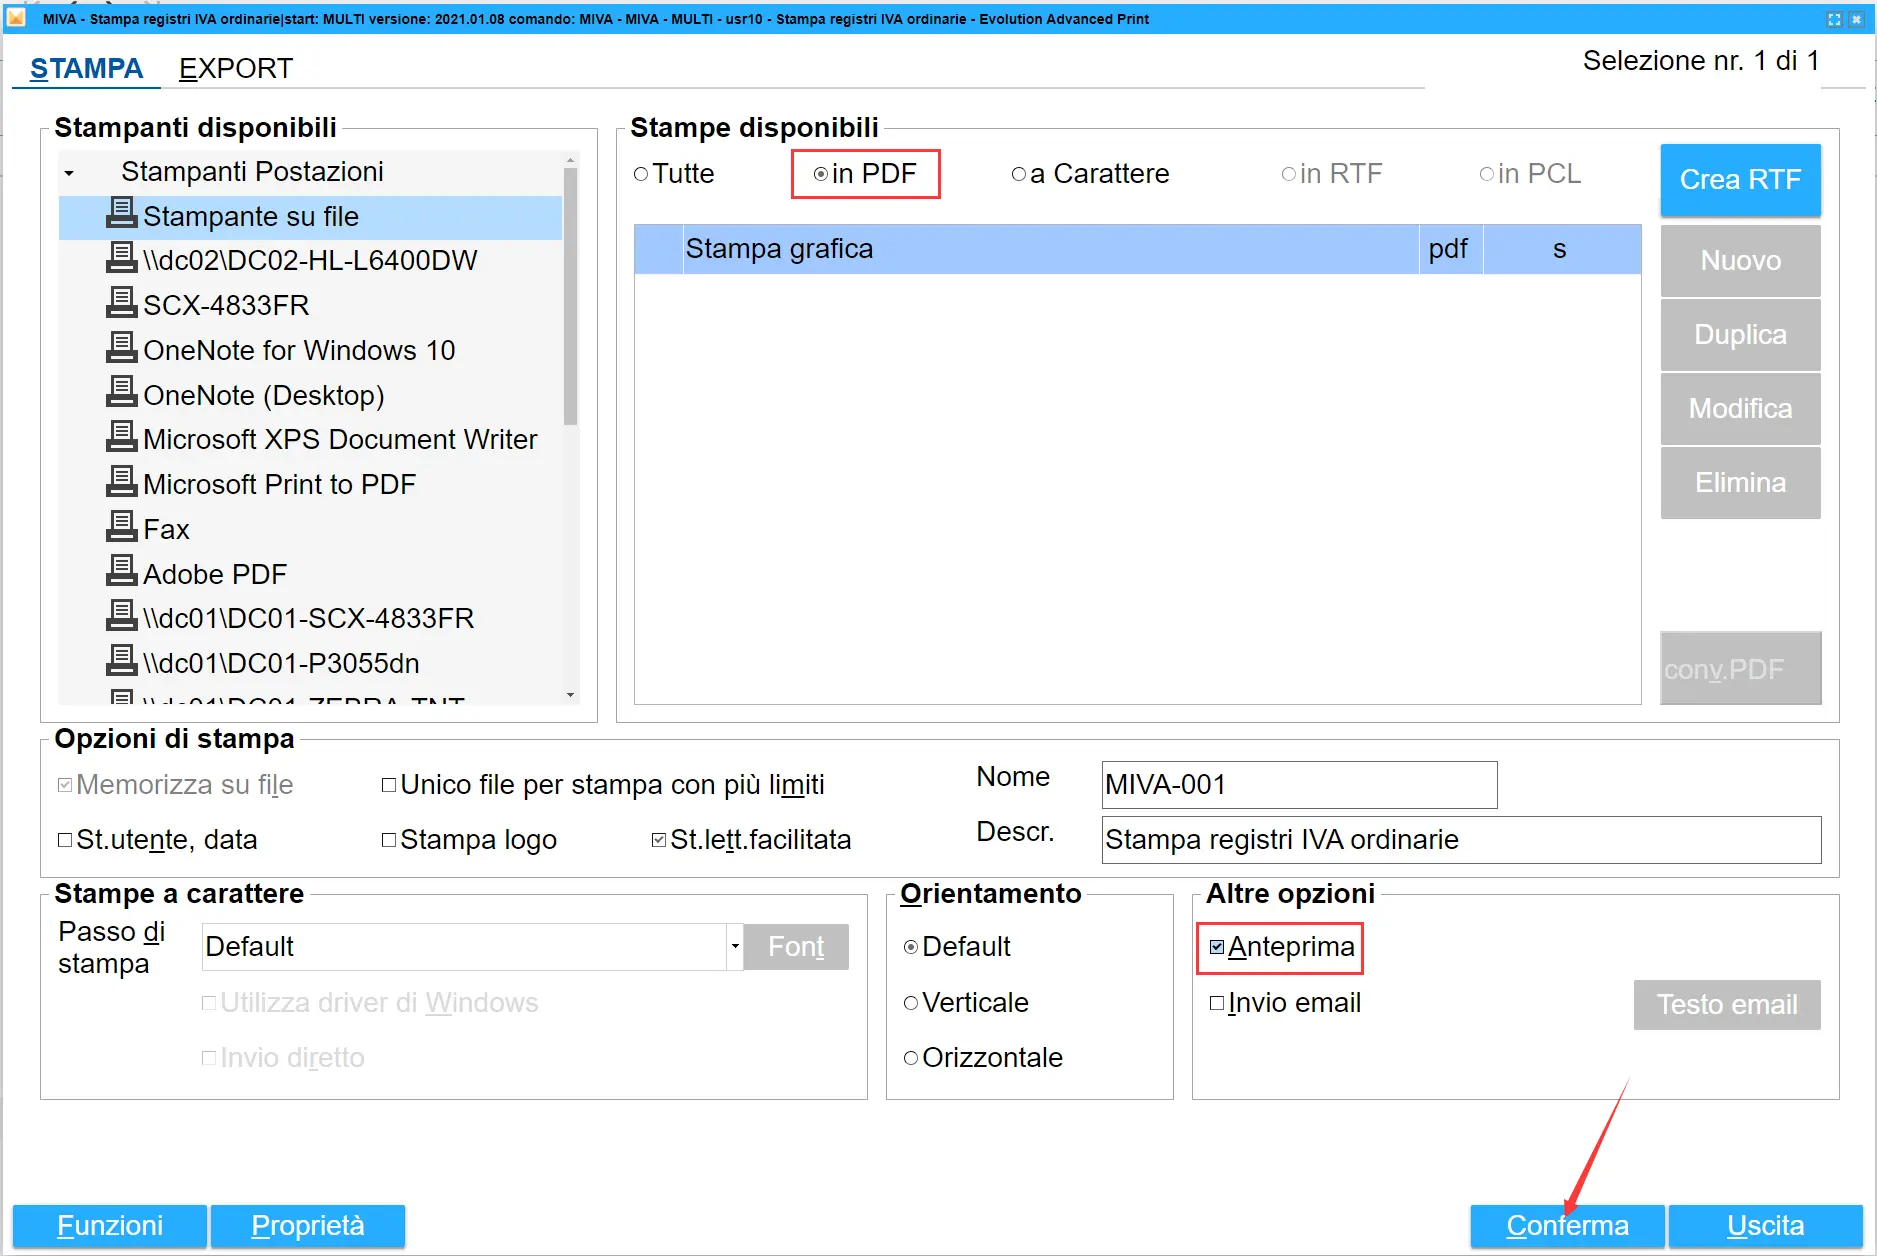
Task: Toggle the Anteprima checkbox
Action: (x=1217, y=947)
